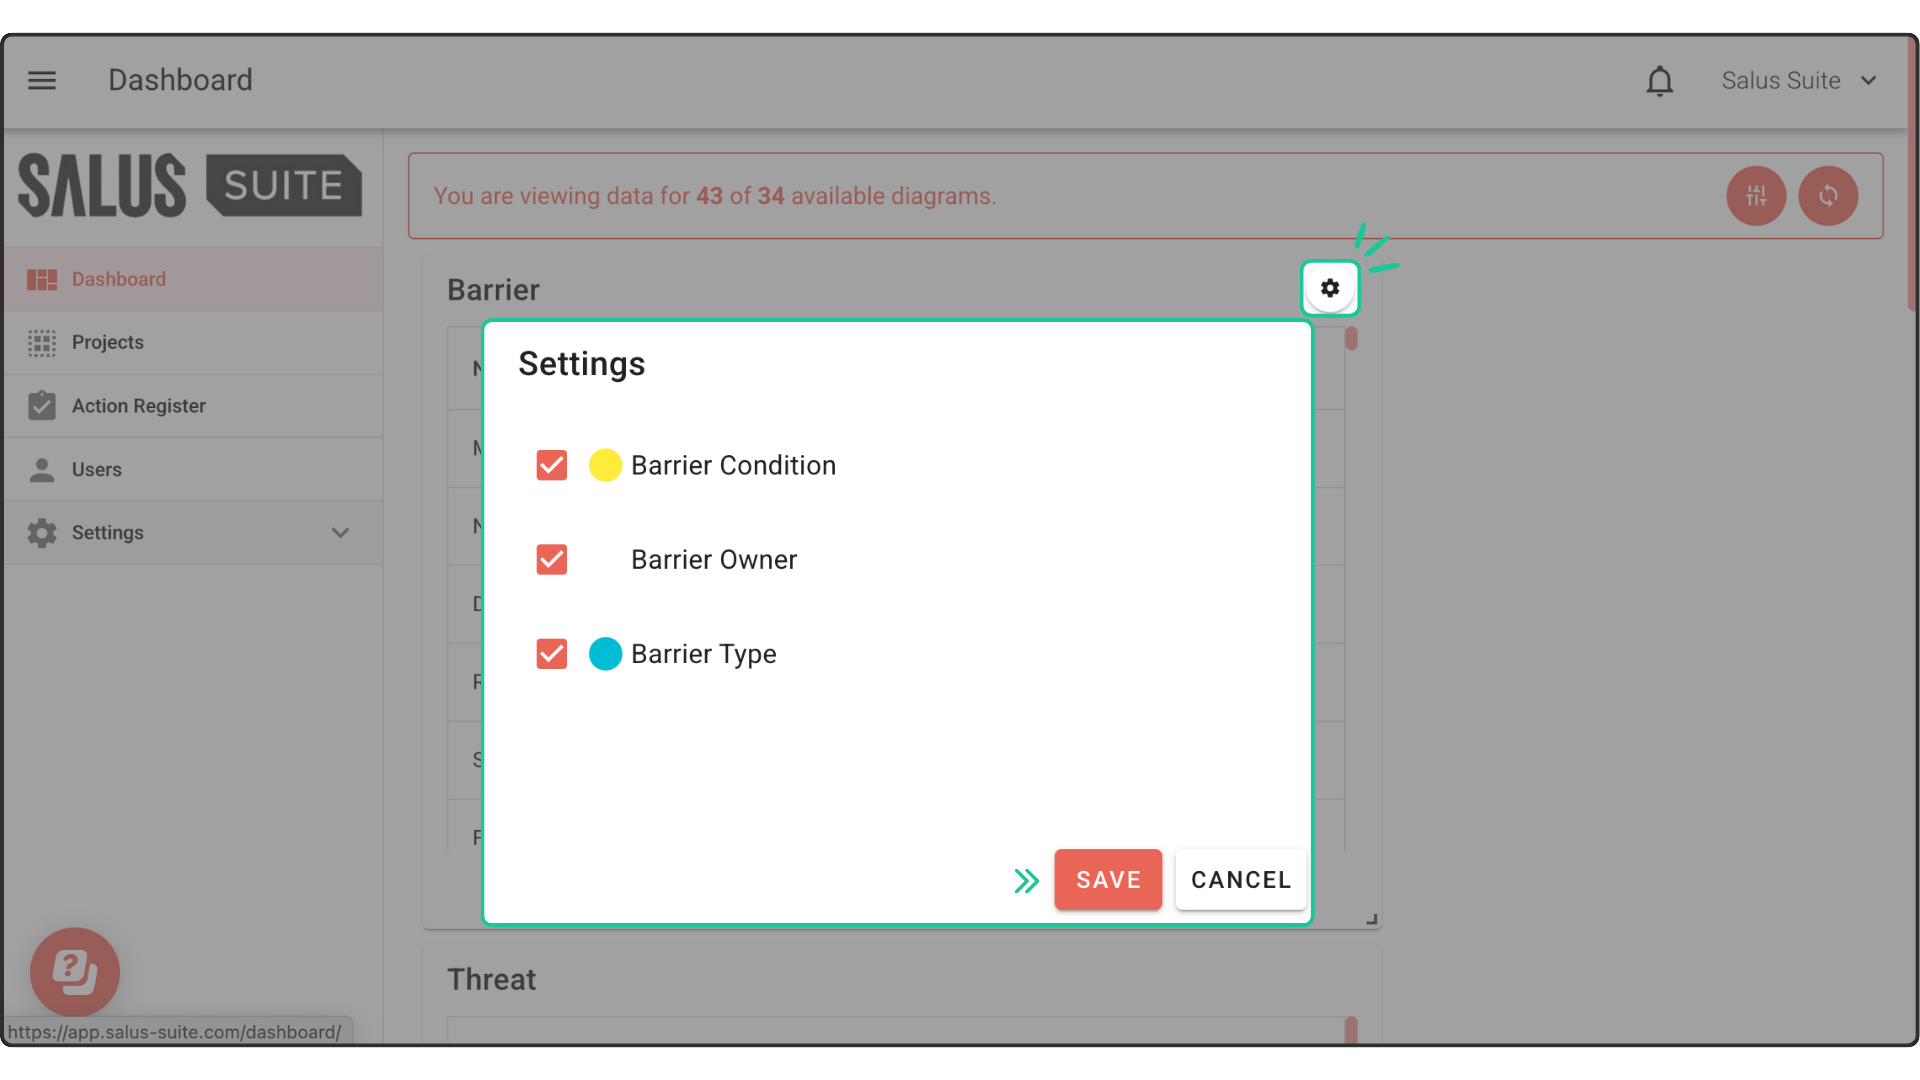Click the cyan Barrier Type color swatch

605,654
